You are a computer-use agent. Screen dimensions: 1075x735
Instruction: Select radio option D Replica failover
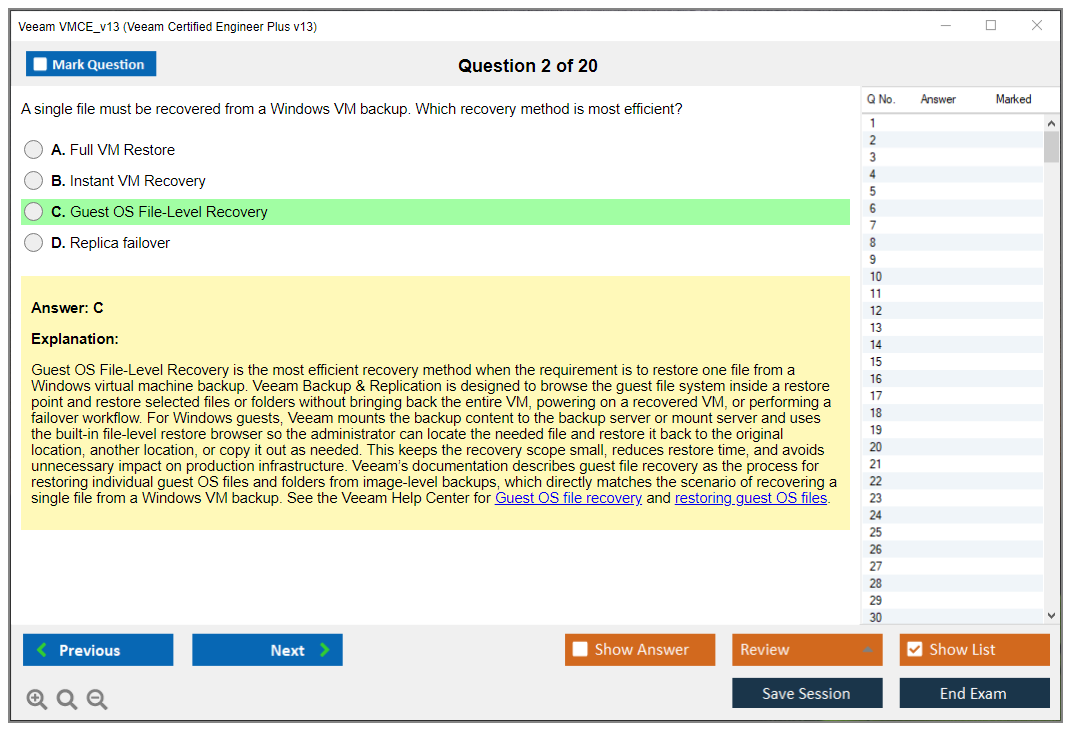click(33, 243)
